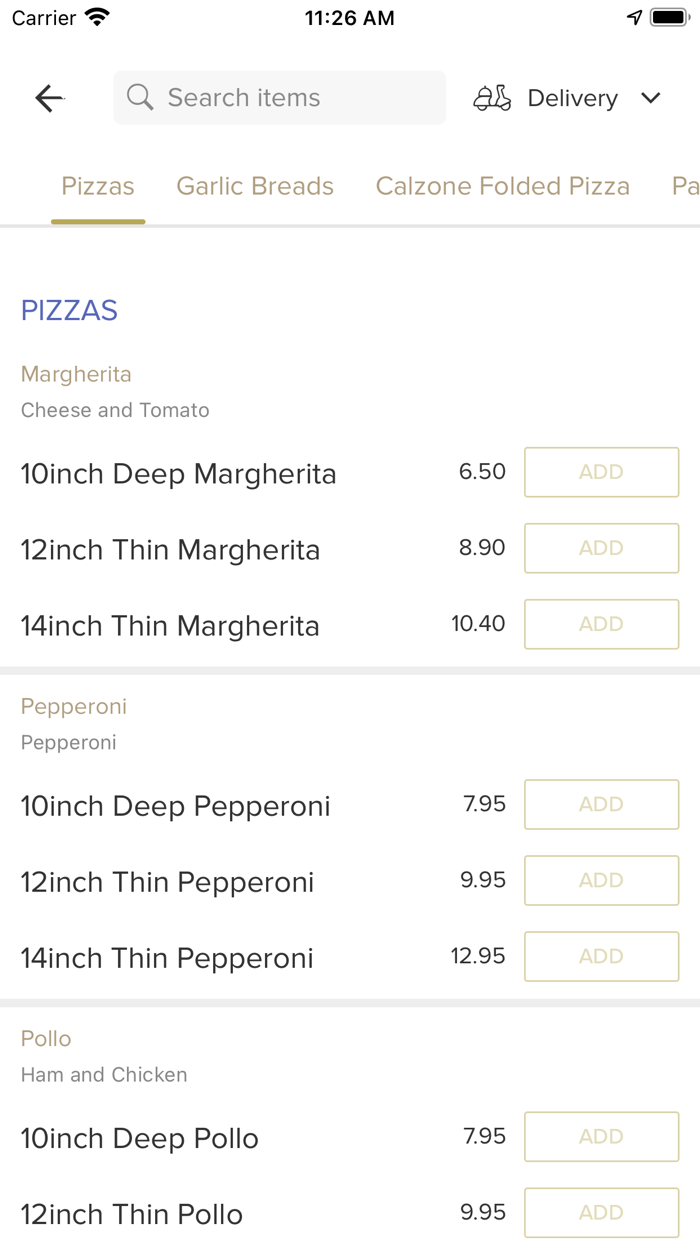
Task: Add 10inch Deep Margherita to order
Action: pos(601,472)
